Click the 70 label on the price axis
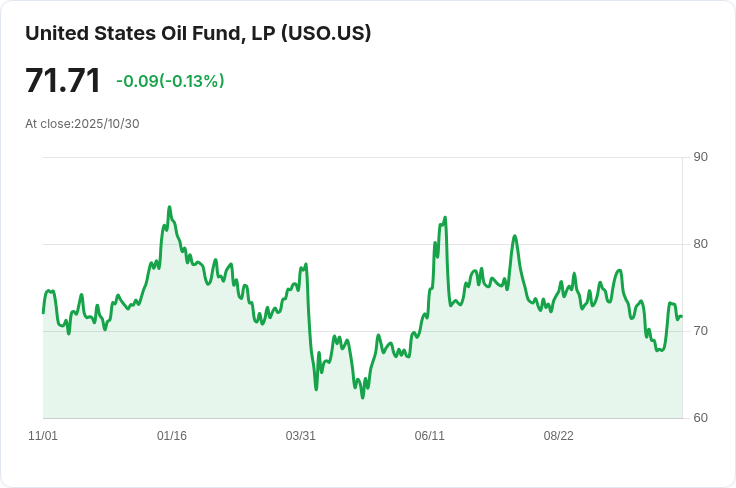This screenshot has width=736, height=488. click(x=700, y=331)
